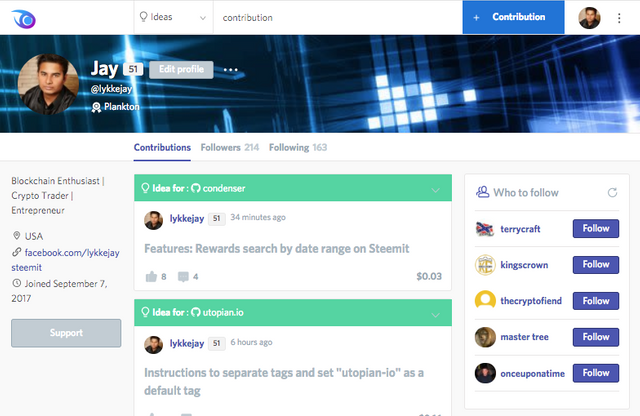
Task: Click the Who to follow people icon
Action: point(482,192)
